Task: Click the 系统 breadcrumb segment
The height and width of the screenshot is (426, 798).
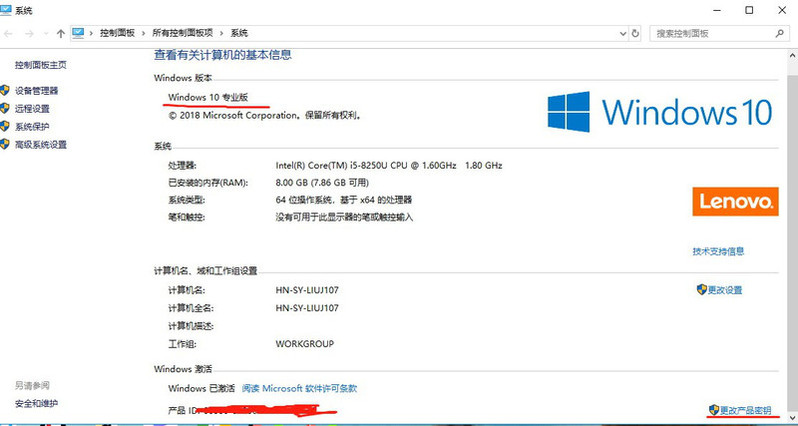Action: [x=239, y=33]
